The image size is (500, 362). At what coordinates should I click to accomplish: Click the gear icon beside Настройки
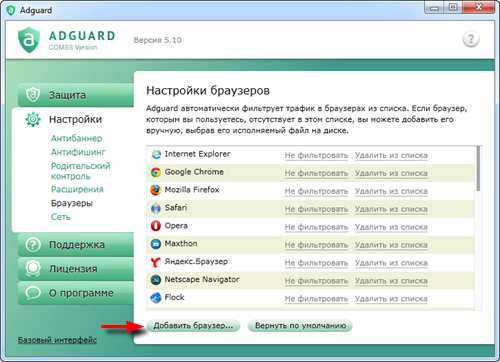[33, 119]
